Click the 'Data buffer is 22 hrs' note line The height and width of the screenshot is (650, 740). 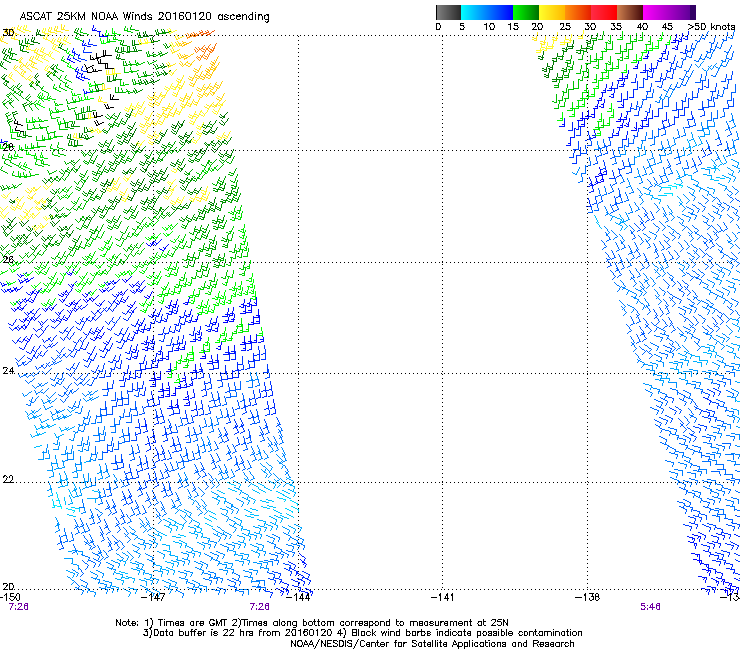(362, 633)
